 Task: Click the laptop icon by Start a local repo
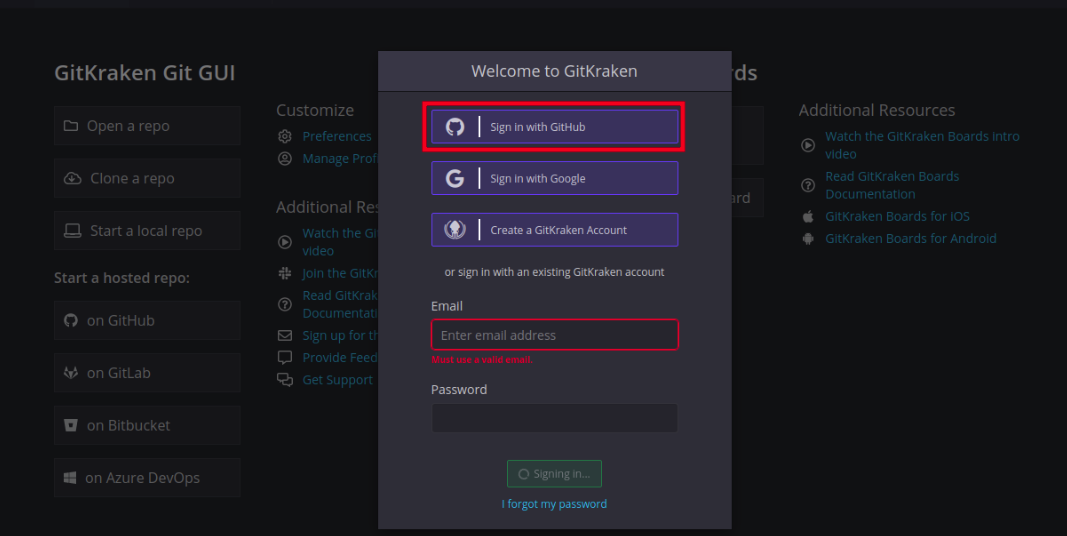pyautogui.click(x=72, y=231)
